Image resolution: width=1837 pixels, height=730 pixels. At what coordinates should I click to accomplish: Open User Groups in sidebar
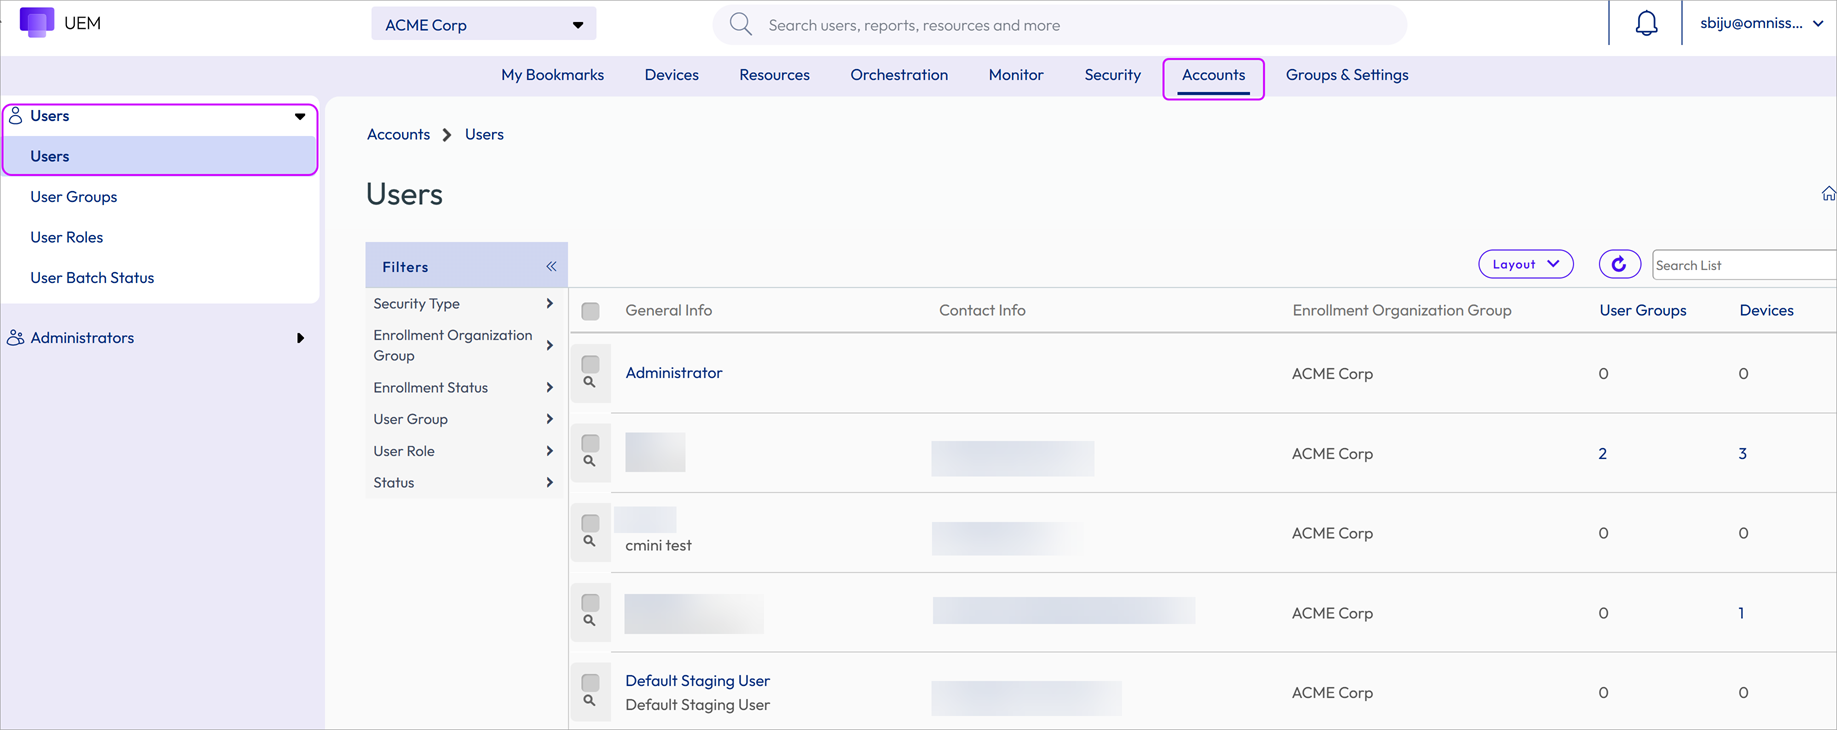[74, 197]
